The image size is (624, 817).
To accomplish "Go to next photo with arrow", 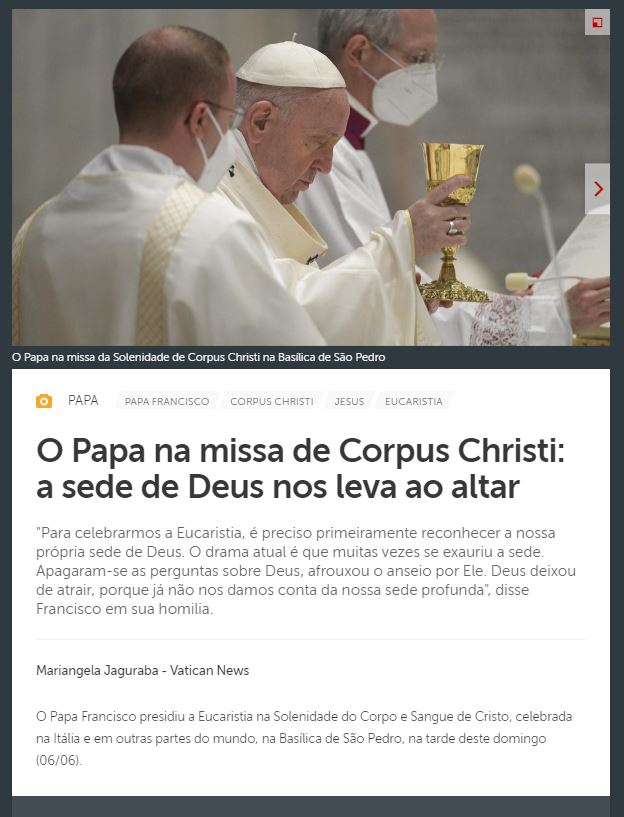I will (x=597, y=189).
